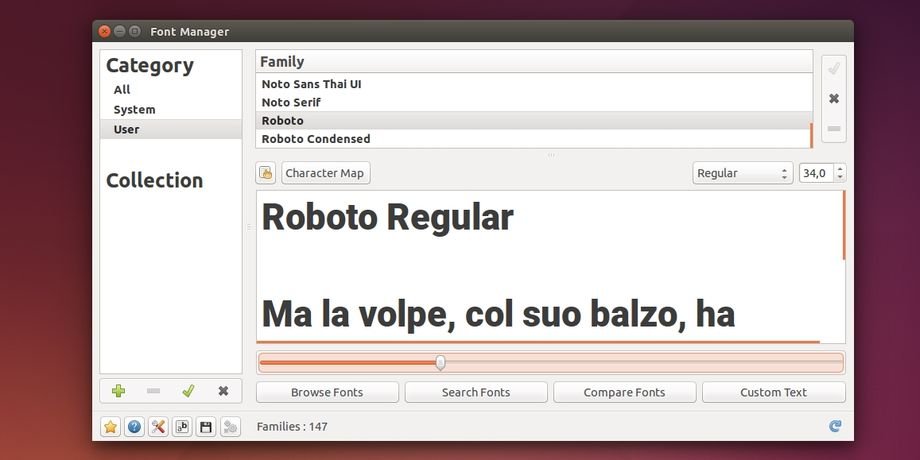Click the font size field showing 34,0
This screenshot has width=920, height=460.
pos(817,173)
